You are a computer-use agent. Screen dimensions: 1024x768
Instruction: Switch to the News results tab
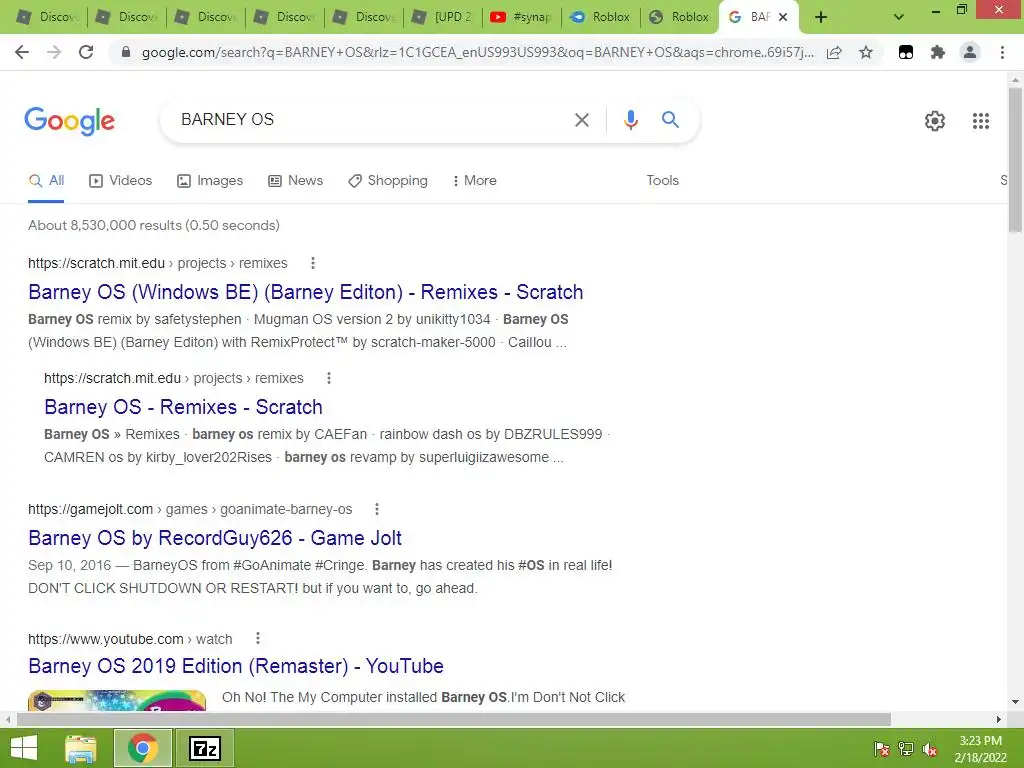295,180
